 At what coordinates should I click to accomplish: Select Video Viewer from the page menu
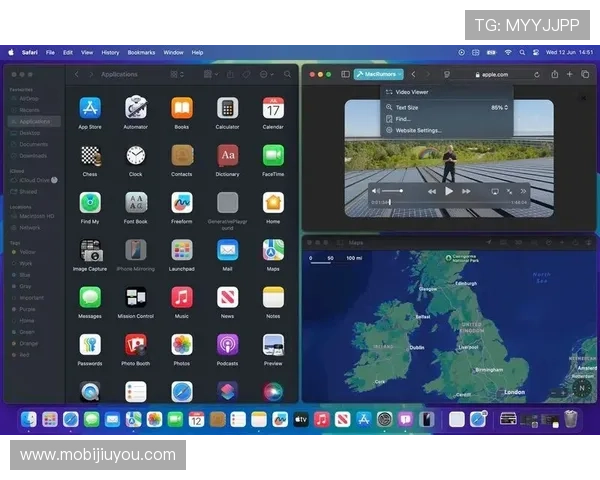pos(412,92)
